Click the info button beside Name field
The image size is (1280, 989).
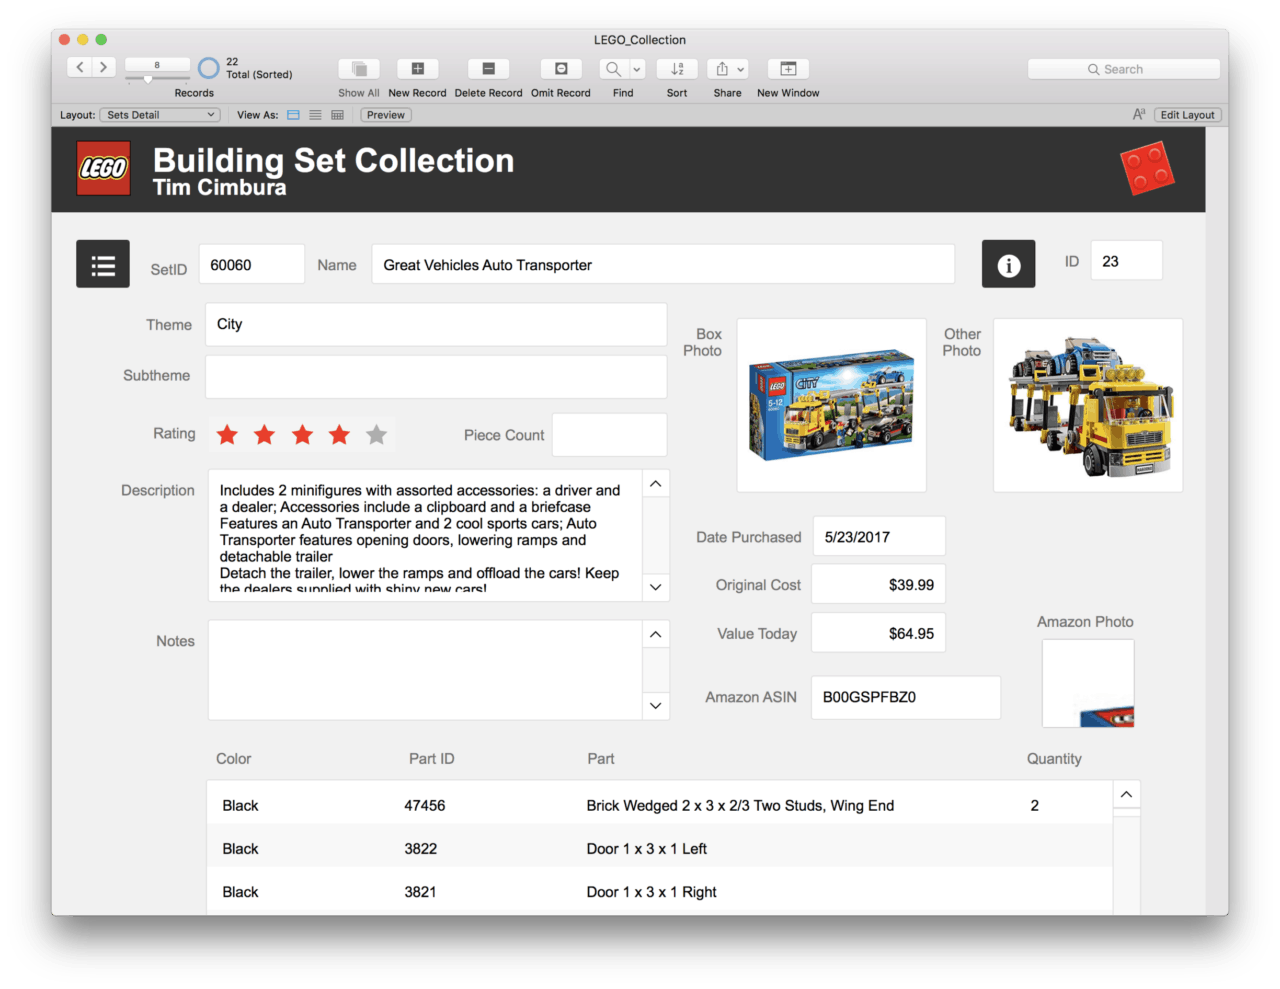pos(1008,265)
